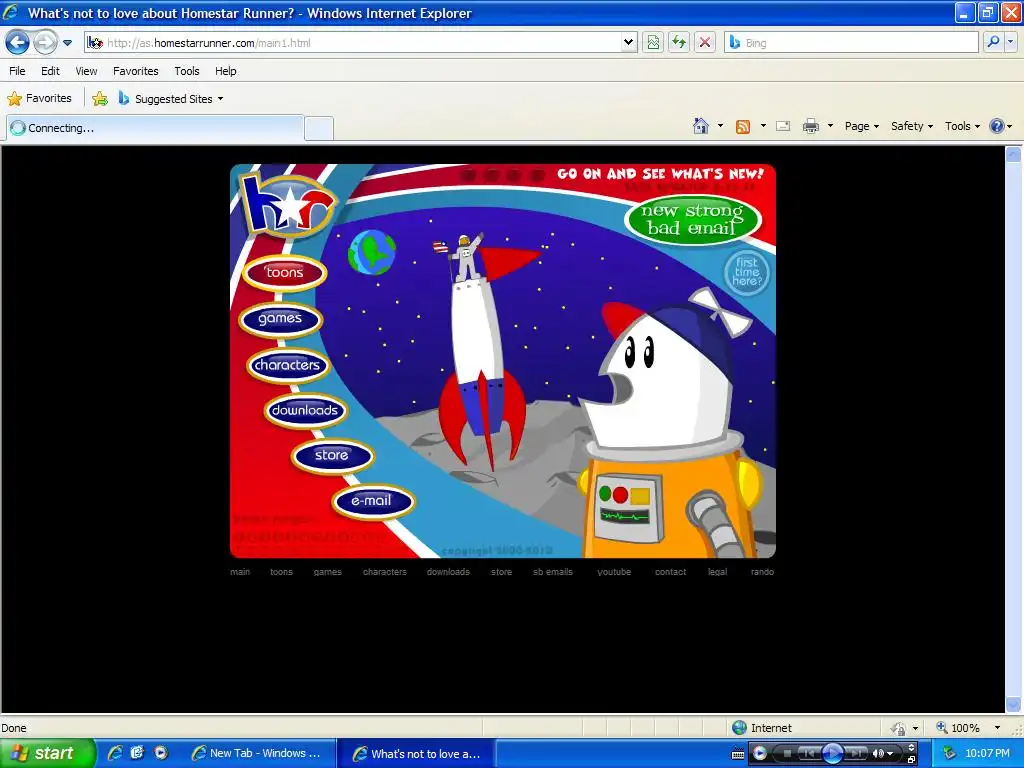Open the recent pages dropdown arrow
1024x768 pixels.
67,43
